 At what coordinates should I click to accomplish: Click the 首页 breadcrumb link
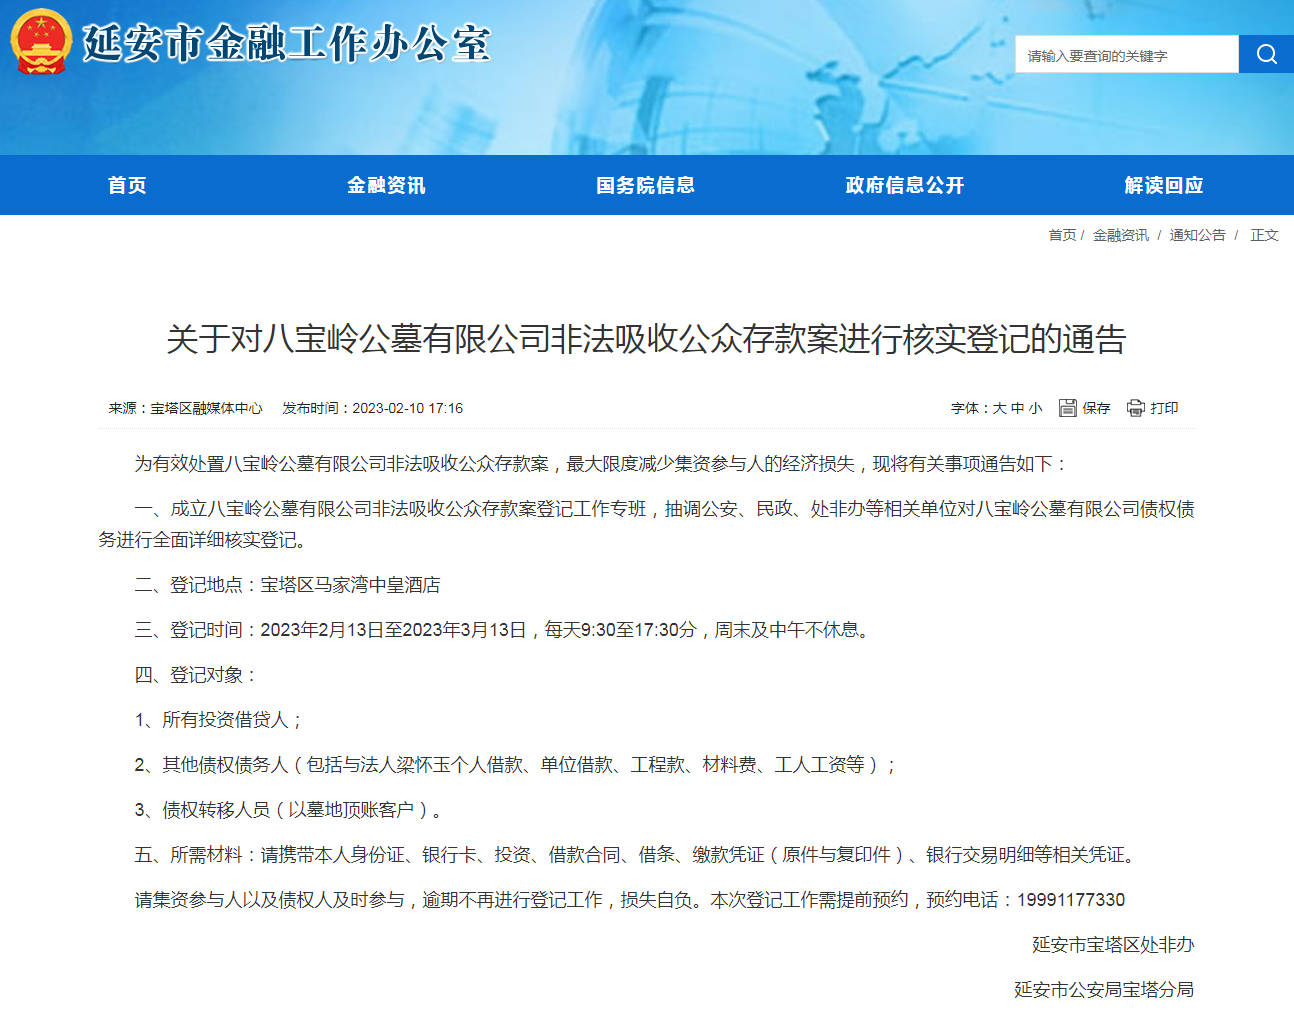point(1062,235)
